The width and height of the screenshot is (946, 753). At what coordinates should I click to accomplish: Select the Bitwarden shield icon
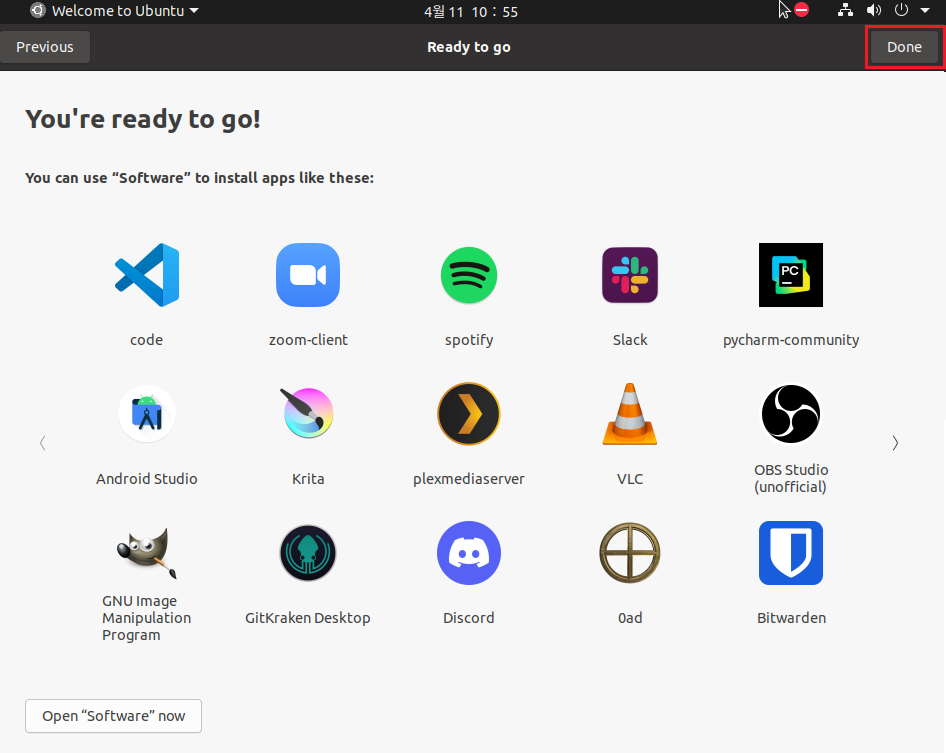pyautogui.click(x=791, y=553)
